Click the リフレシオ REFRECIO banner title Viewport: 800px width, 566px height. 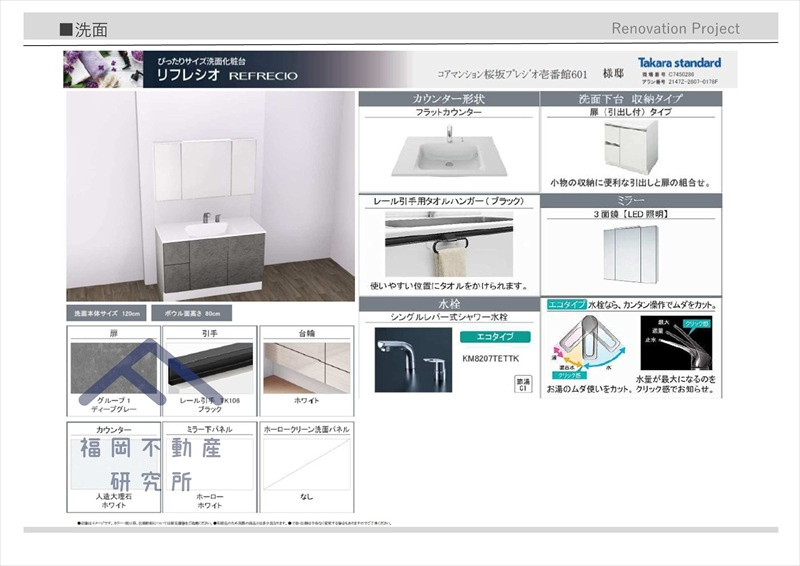tap(227, 76)
